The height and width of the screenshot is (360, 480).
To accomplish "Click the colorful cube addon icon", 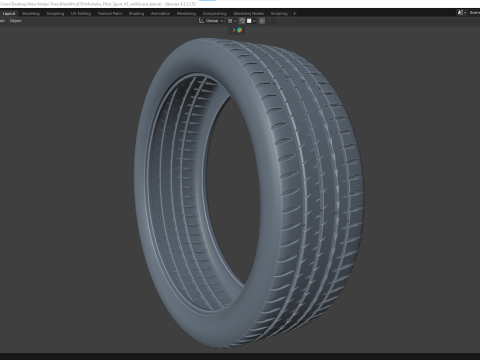I will (x=240, y=30).
